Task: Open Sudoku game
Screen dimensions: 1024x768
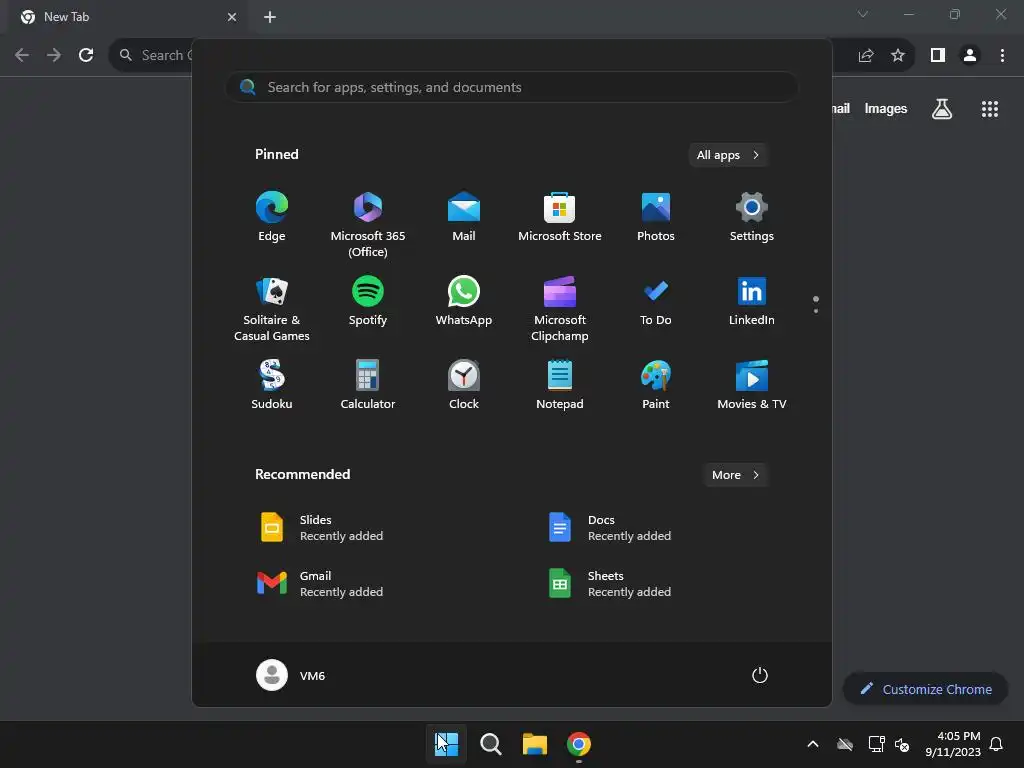Action: 272,385
